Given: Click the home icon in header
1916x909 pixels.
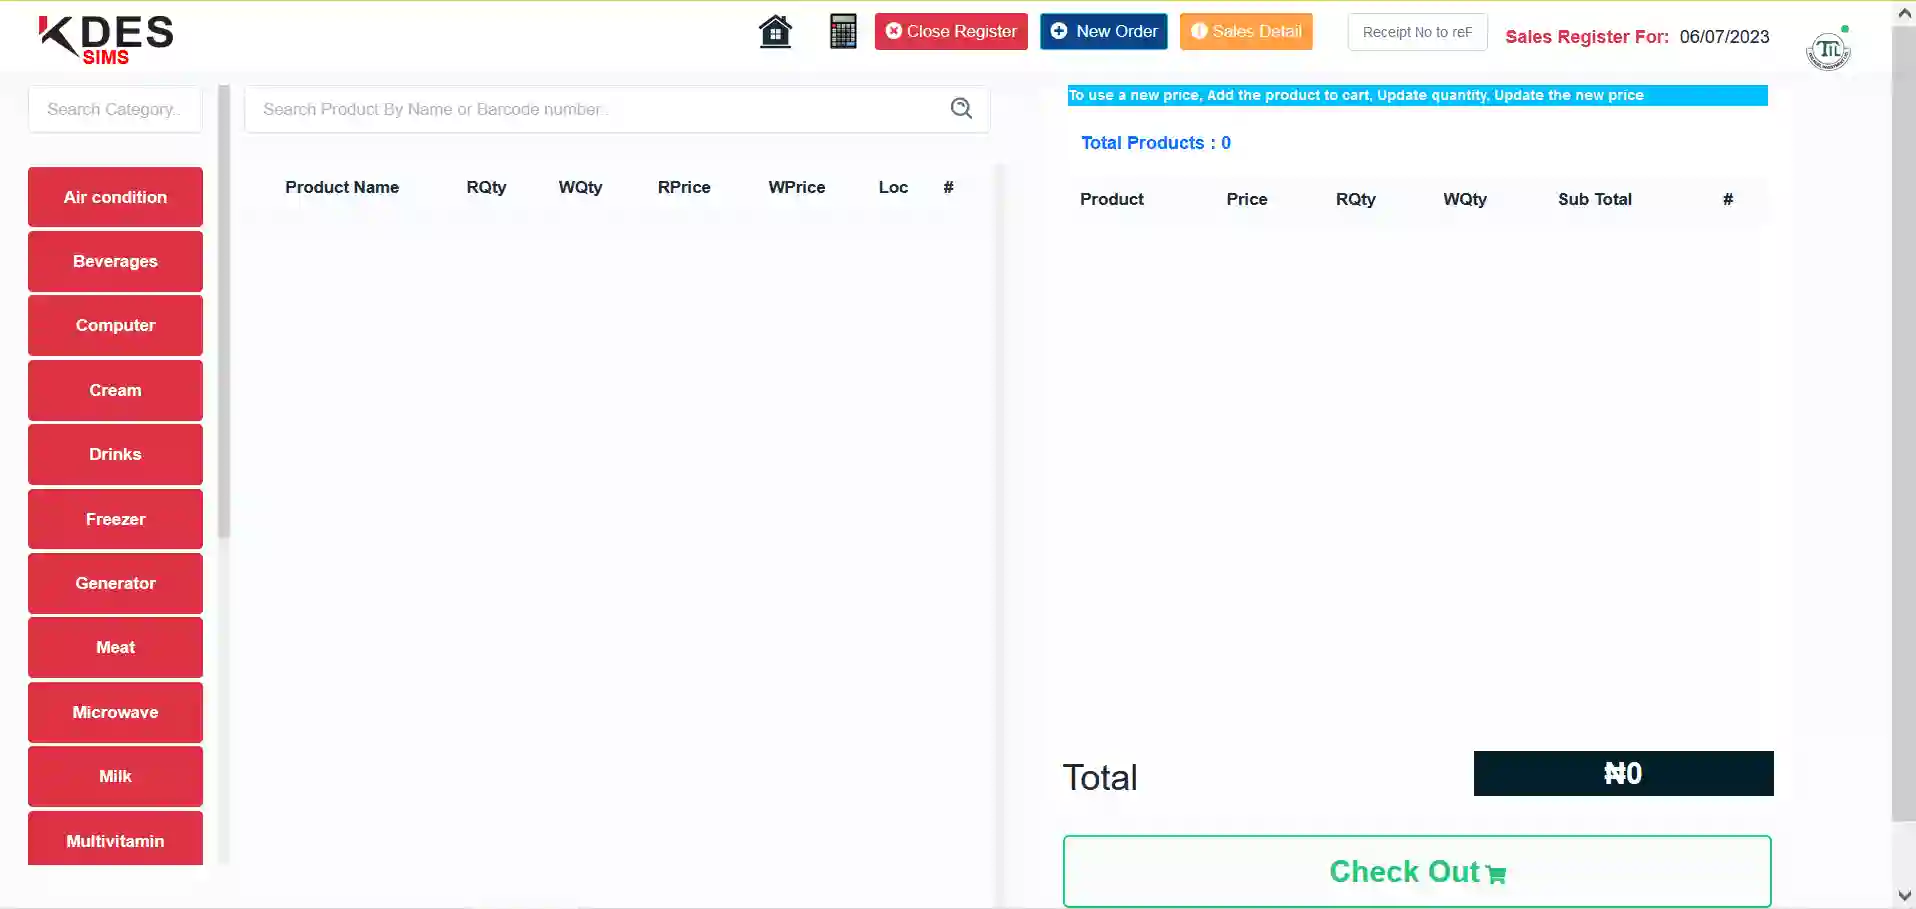Looking at the screenshot, I should click(775, 32).
